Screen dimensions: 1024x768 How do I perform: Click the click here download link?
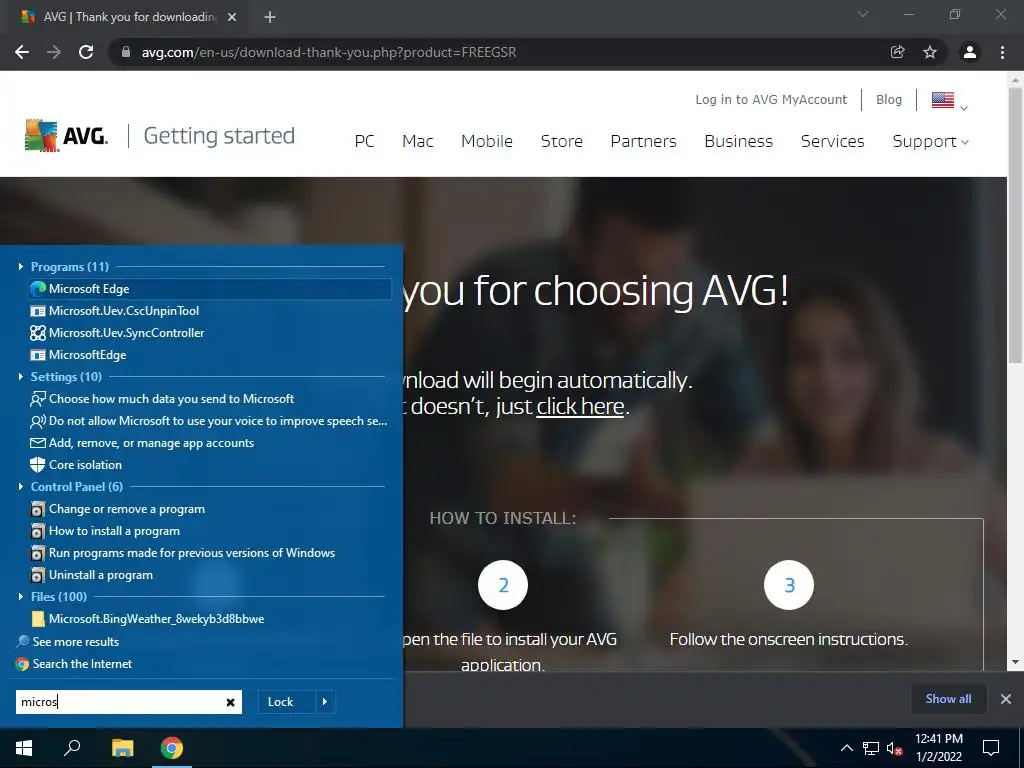(580, 406)
